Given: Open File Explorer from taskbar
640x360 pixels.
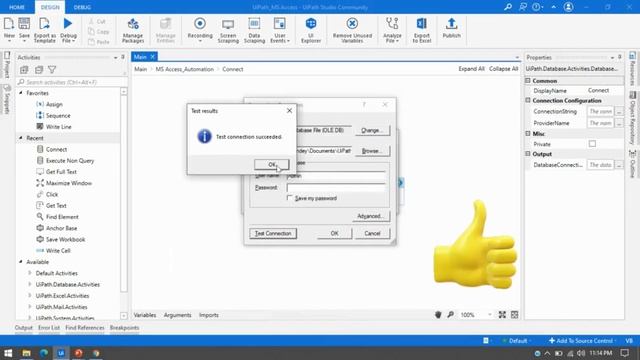Looking at the screenshot, I should pos(27,353).
